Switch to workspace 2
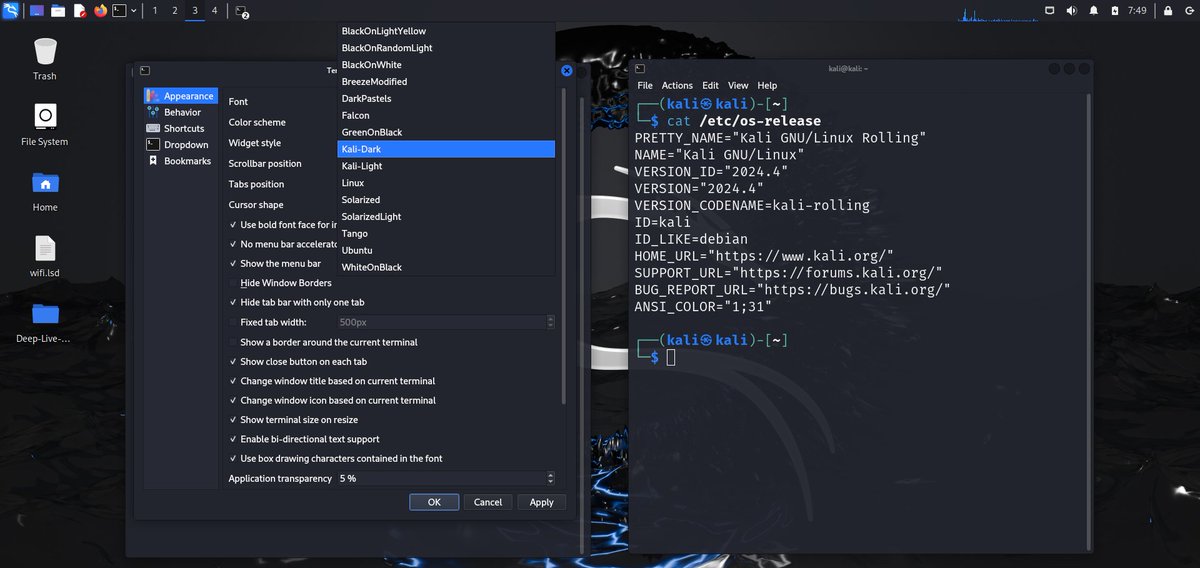This screenshot has width=1200, height=568. [175, 10]
